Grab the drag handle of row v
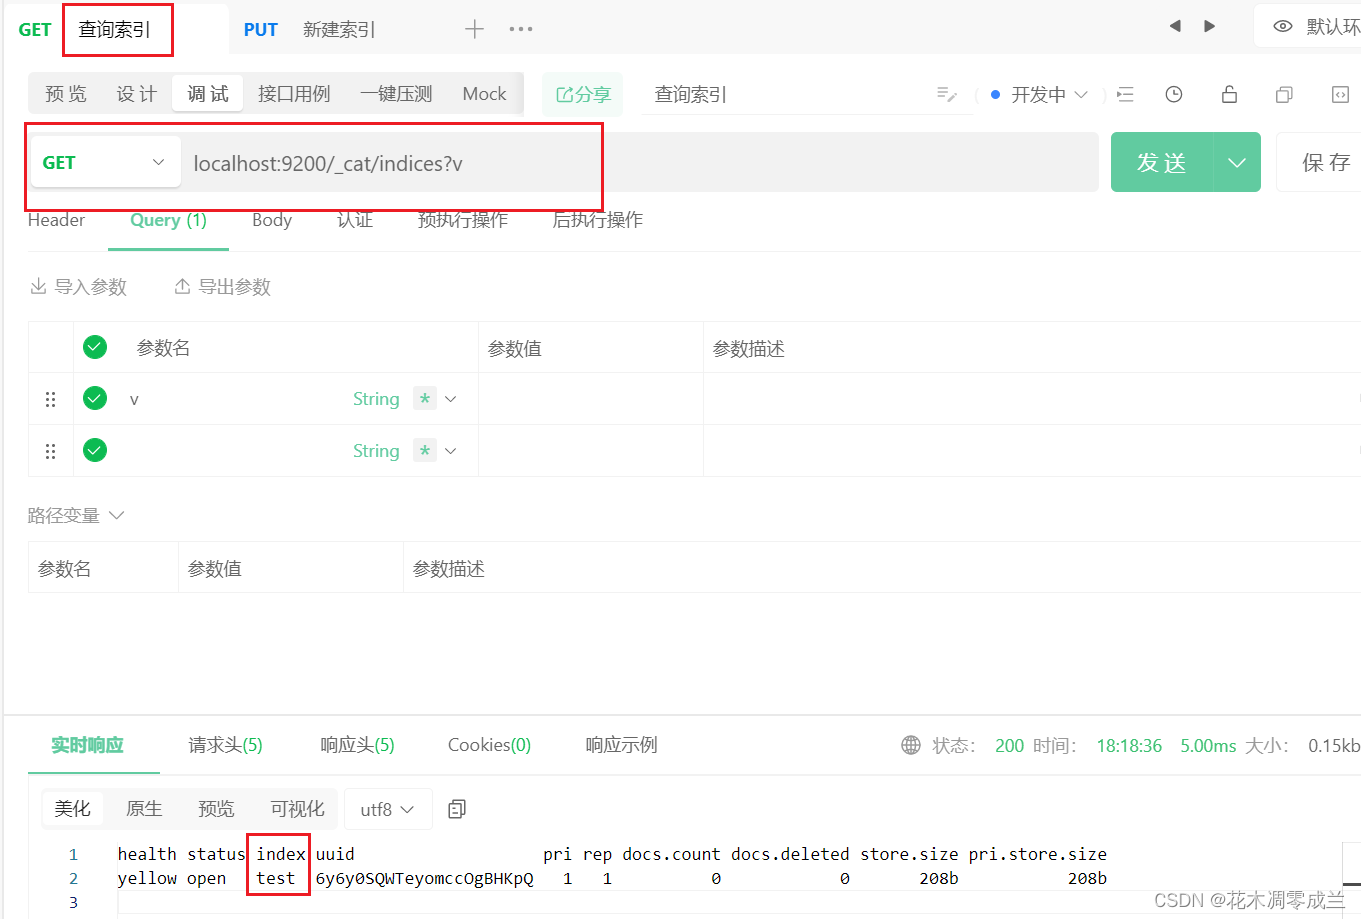 coord(50,399)
